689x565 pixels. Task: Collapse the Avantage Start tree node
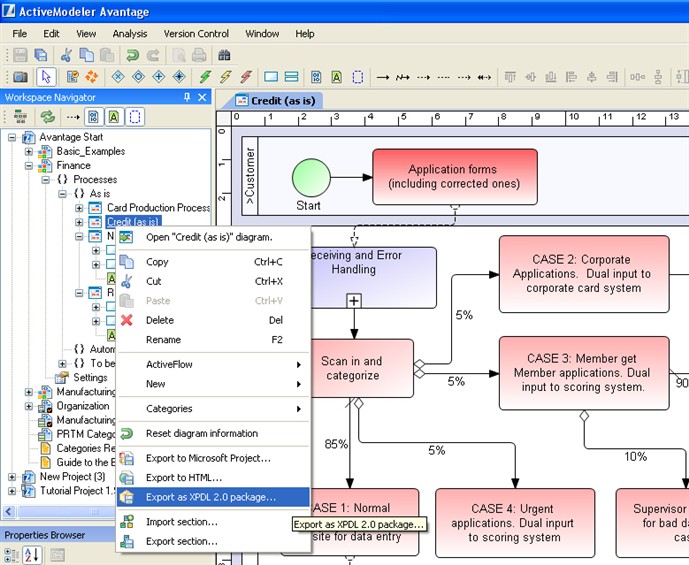(12, 138)
